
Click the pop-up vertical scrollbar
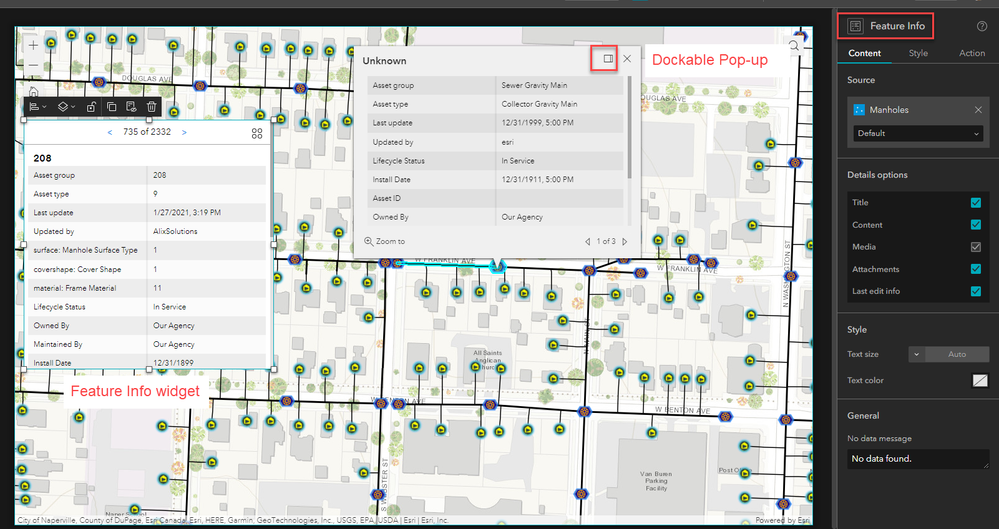tap(629, 127)
